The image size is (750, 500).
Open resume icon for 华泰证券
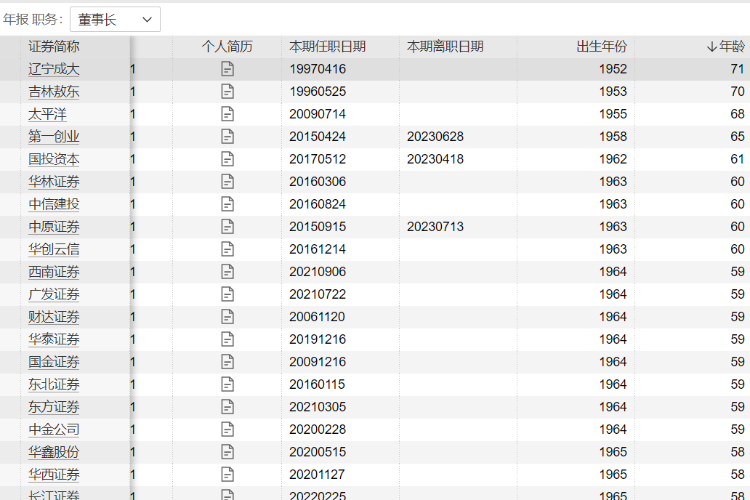coord(228,339)
